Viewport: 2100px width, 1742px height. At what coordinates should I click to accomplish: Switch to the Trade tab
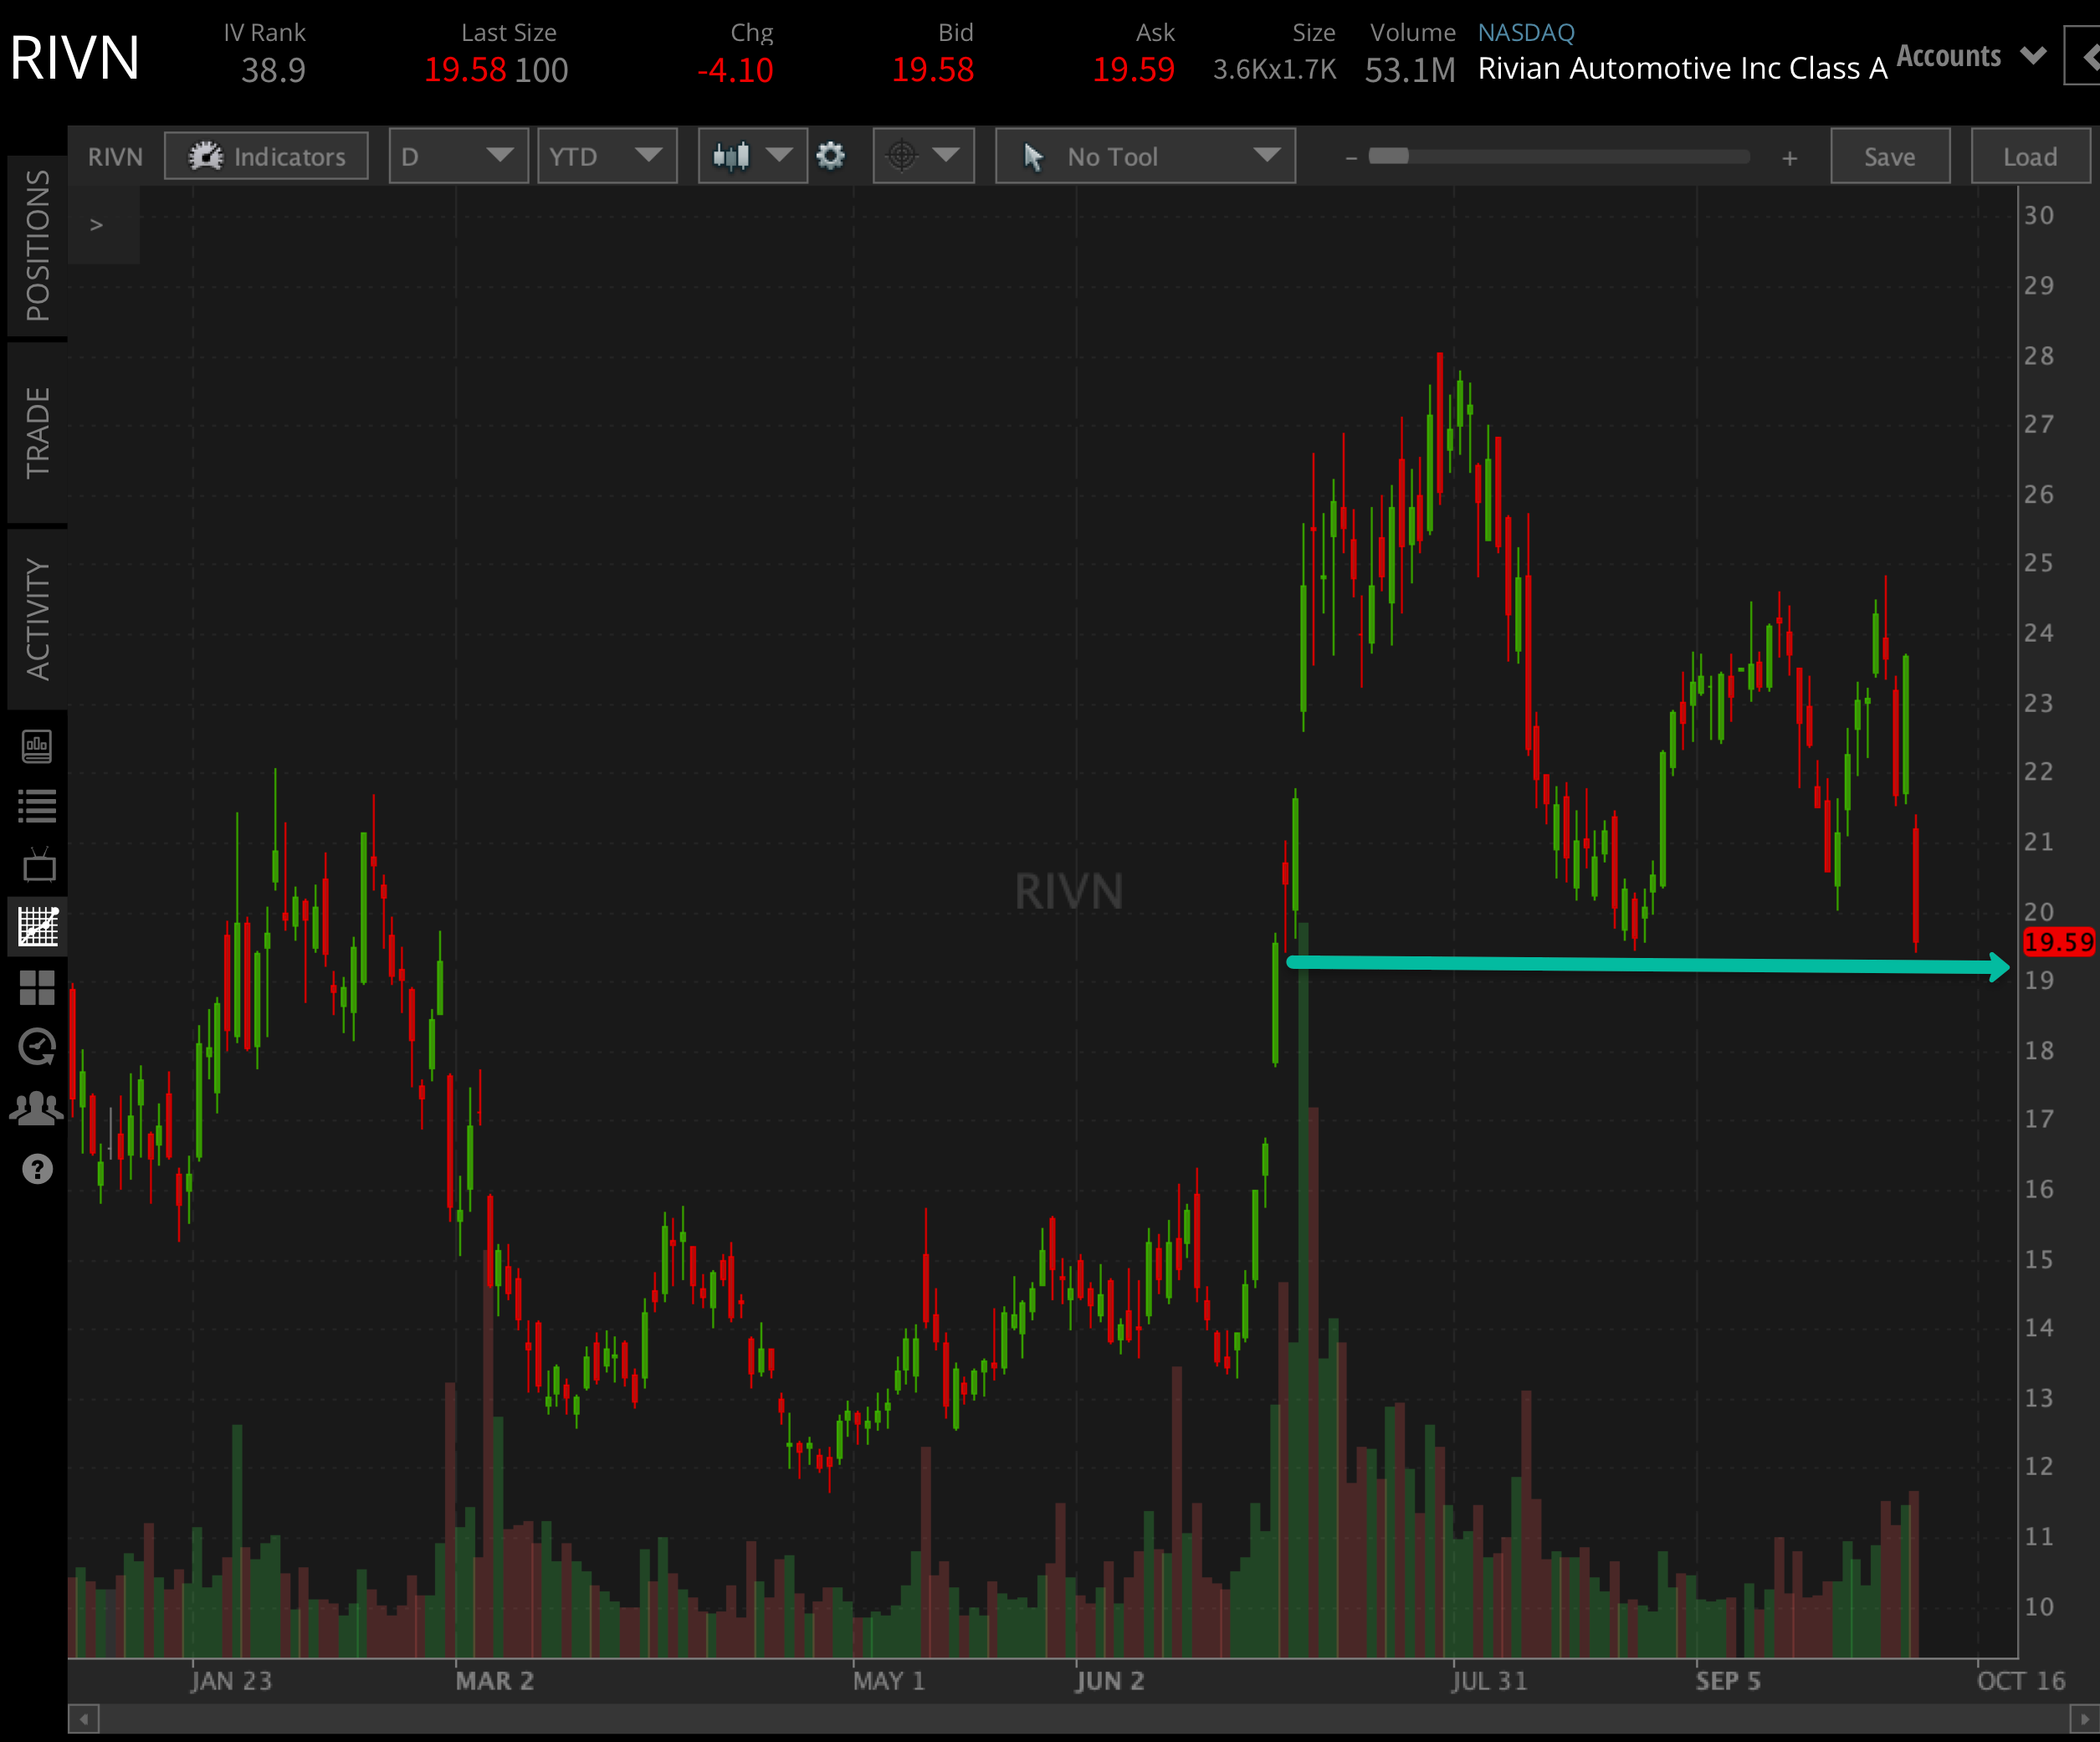[x=37, y=432]
